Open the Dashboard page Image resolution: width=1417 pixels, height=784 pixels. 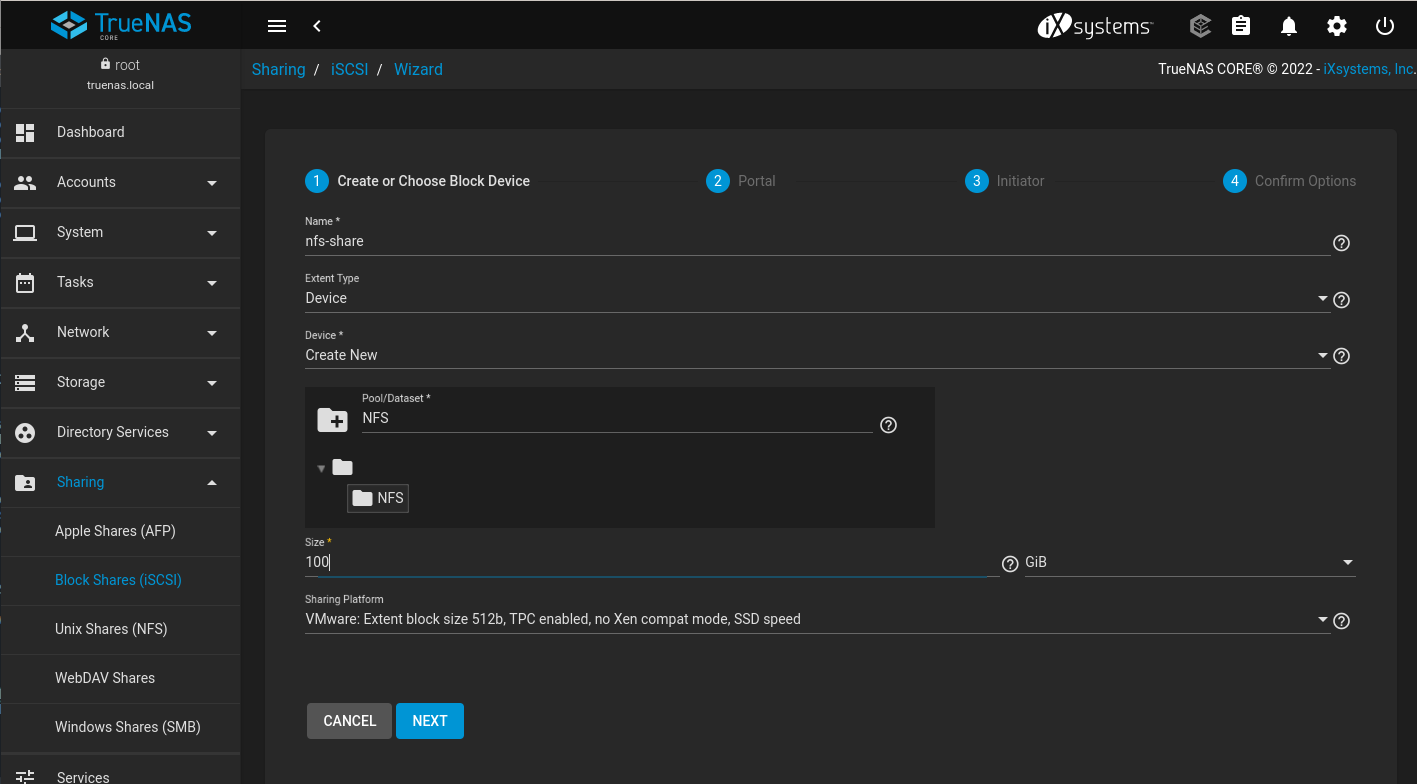click(x=120, y=132)
